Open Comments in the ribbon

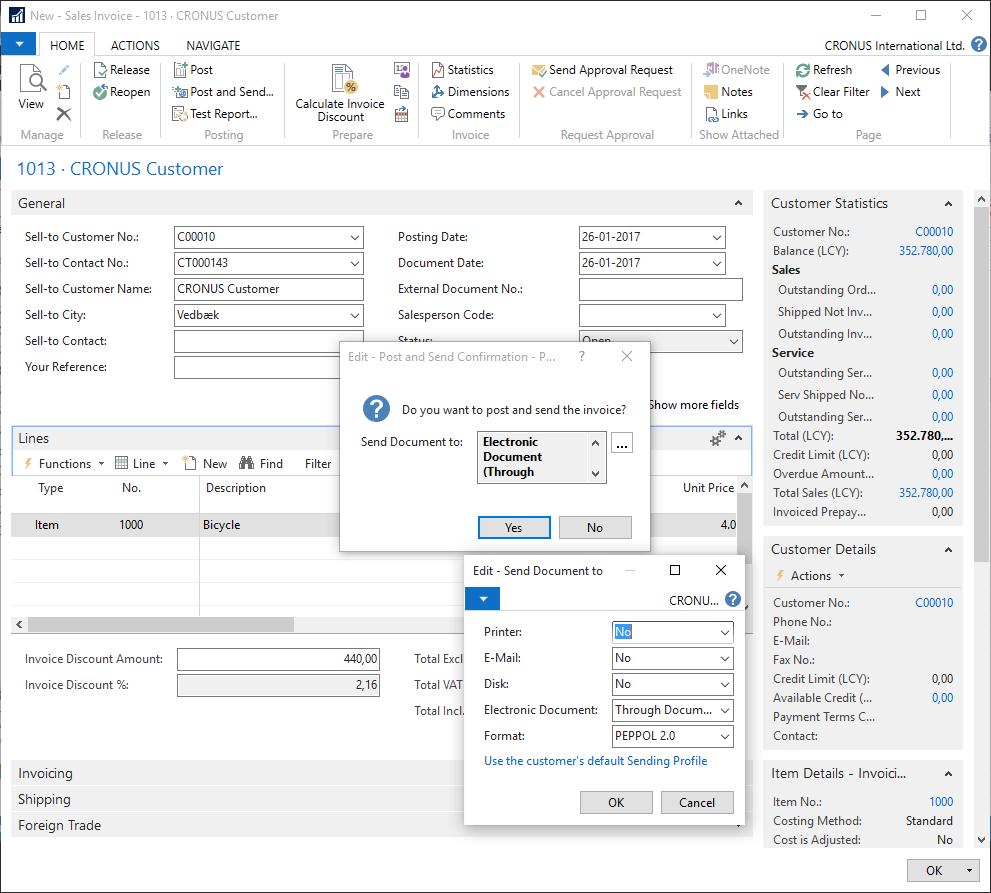[468, 114]
